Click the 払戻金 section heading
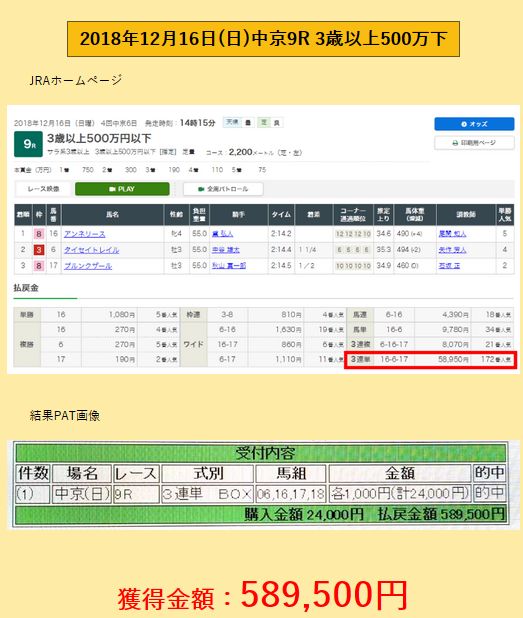 tap(26, 288)
